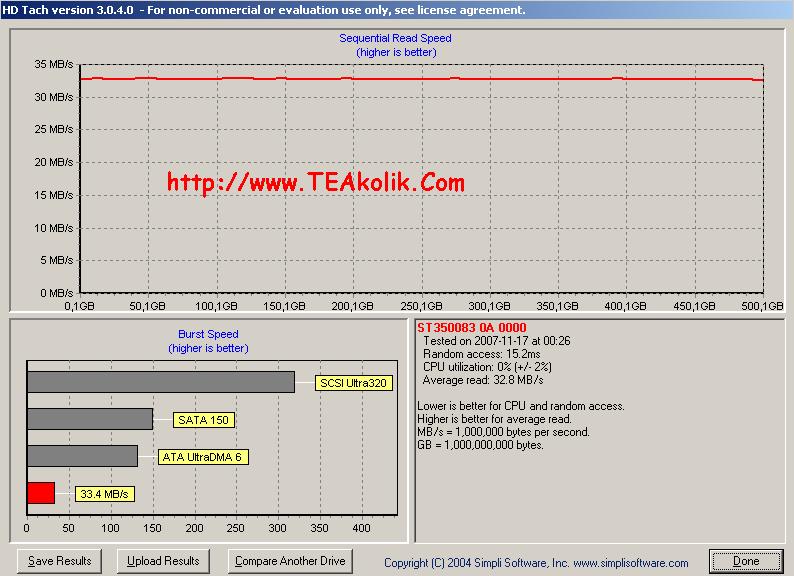
Task: Click the Sequential Read Speed chart title
Action: coord(395,38)
